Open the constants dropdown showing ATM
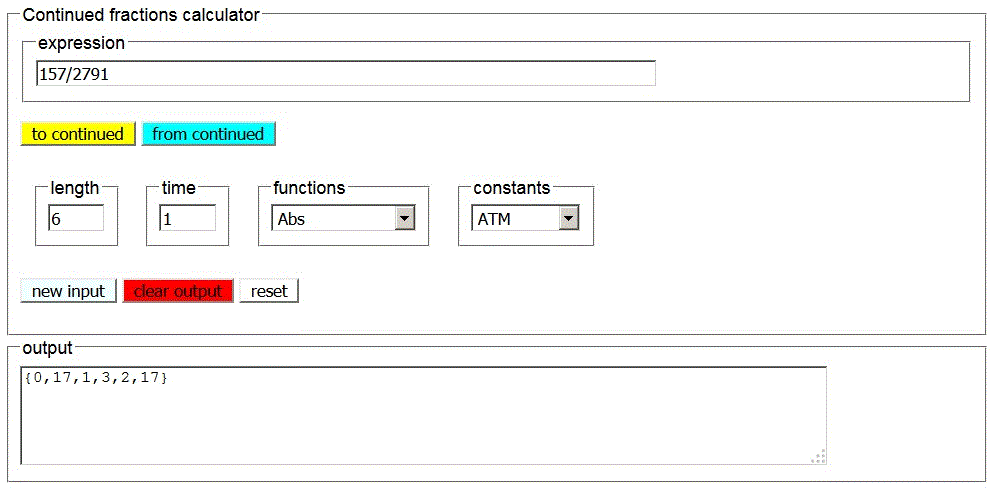 [x=516, y=219]
